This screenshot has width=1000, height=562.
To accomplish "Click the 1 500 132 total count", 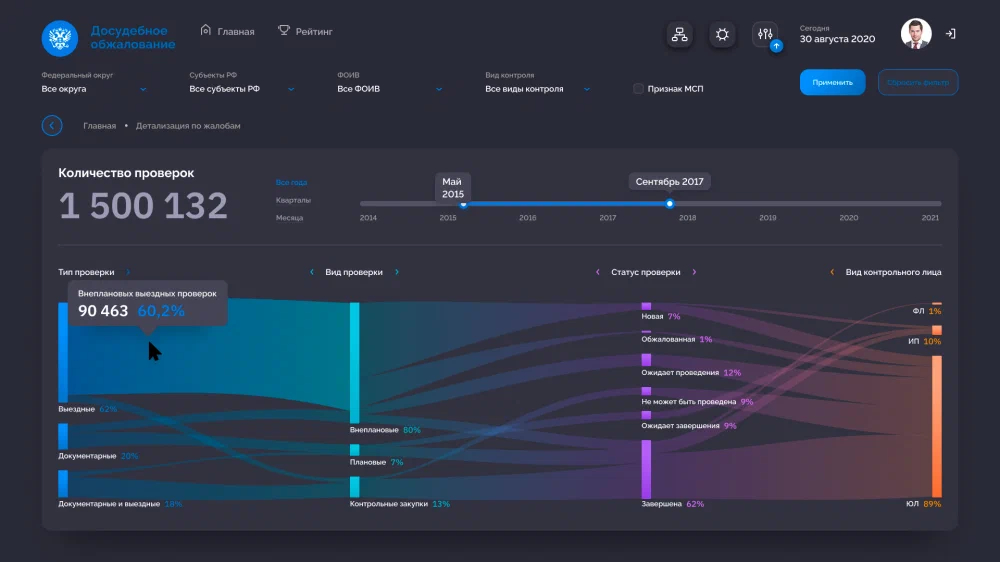I will click(x=143, y=205).
